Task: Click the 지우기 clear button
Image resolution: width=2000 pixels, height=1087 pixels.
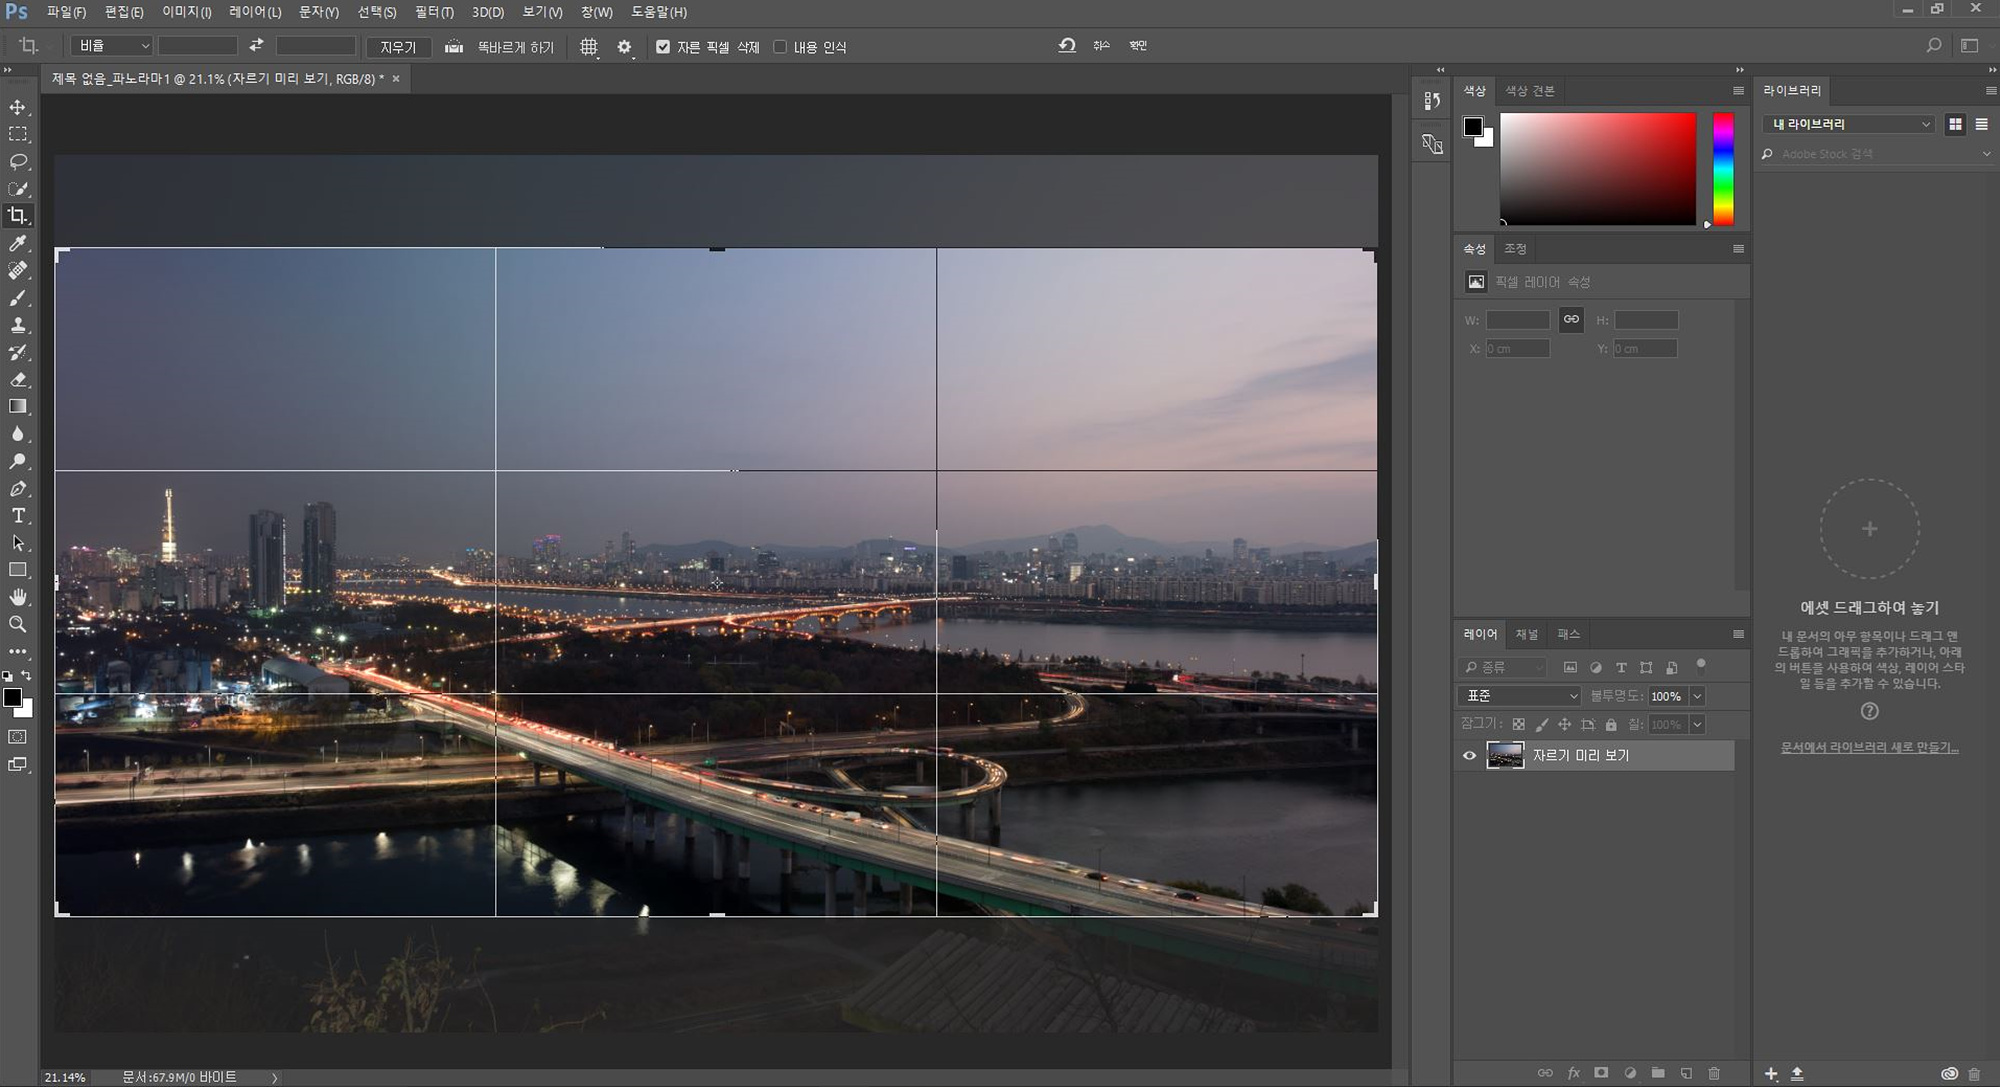Action: pos(398,47)
